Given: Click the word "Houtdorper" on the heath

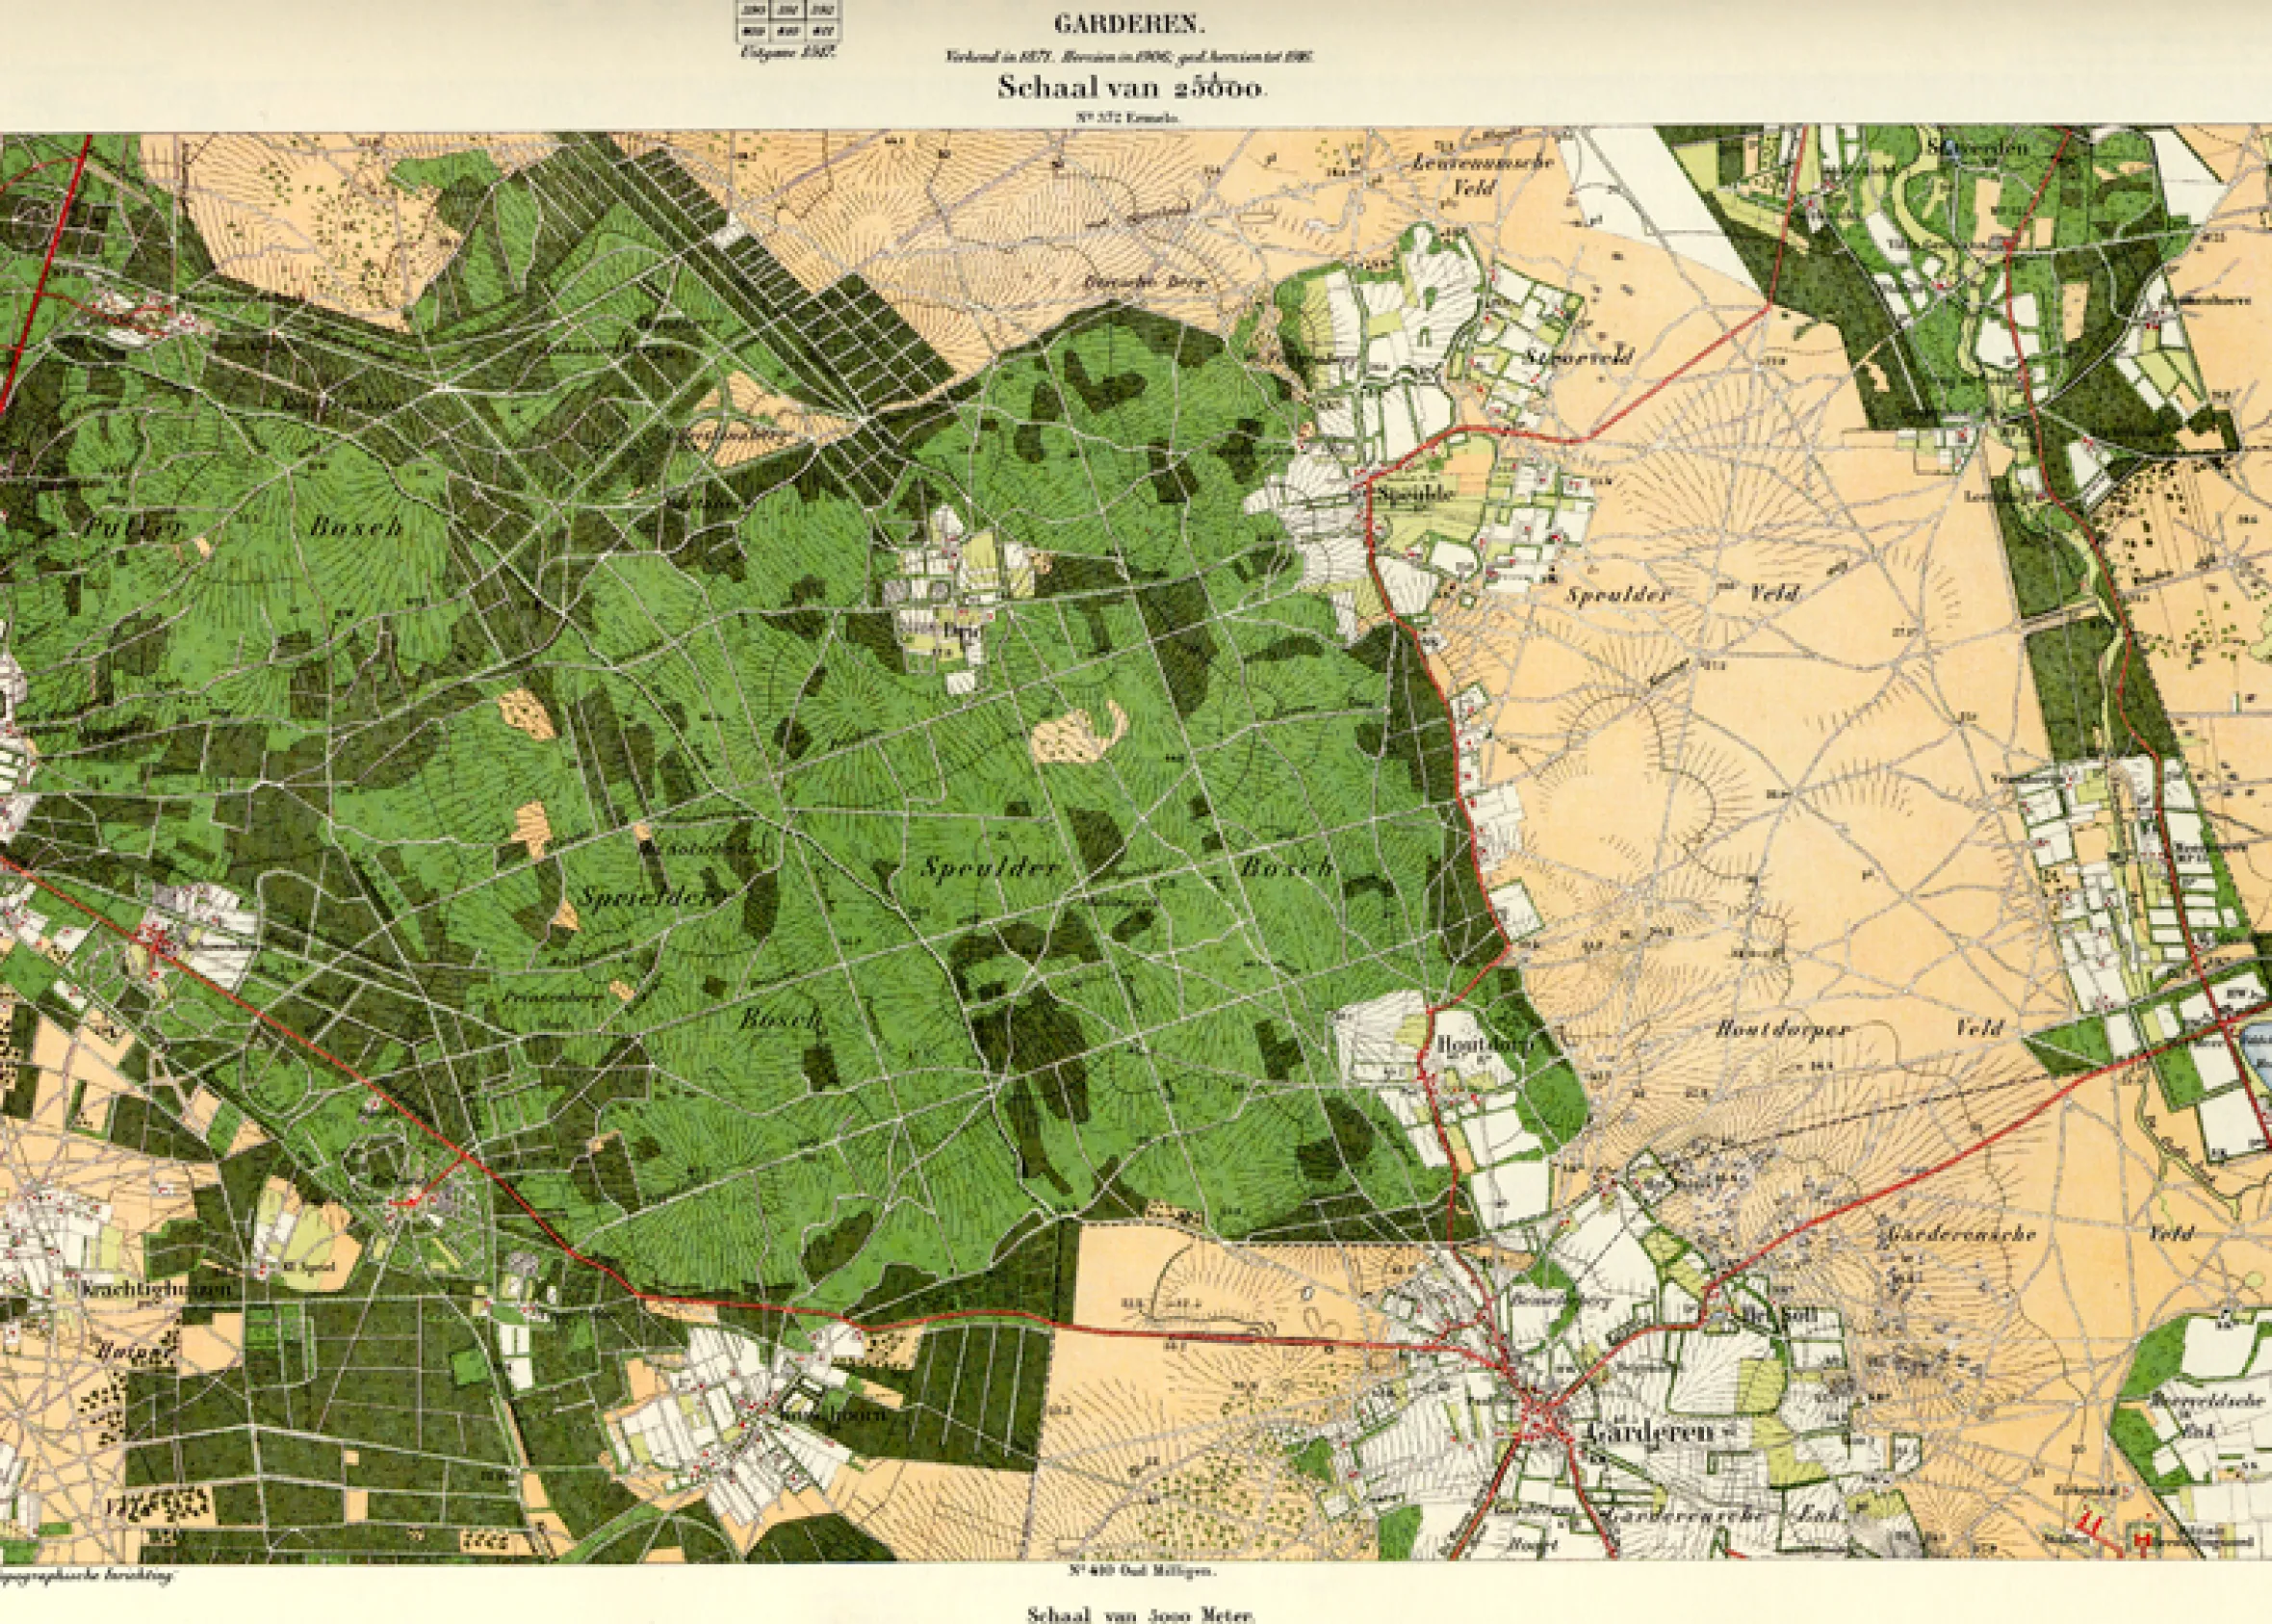Looking at the screenshot, I should click(1784, 1028).
